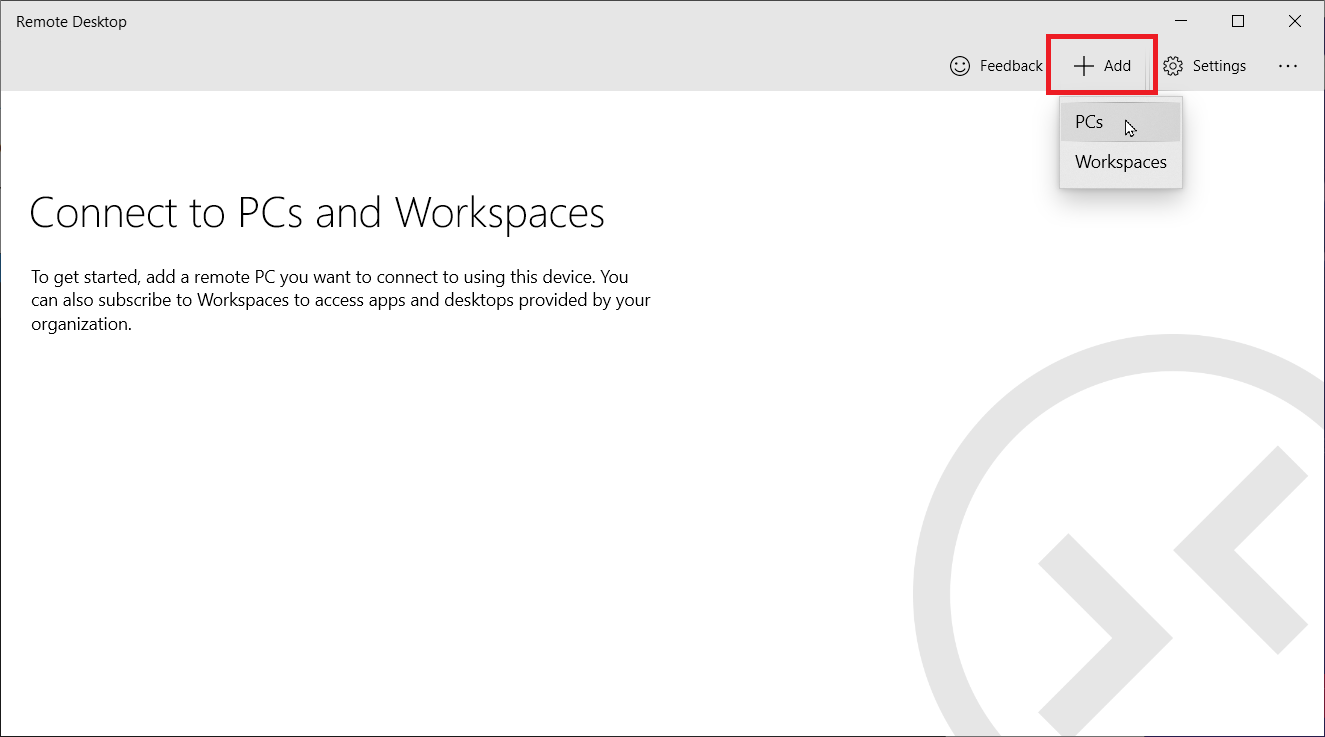The height and width of the screenshot is (737, 1325).
Task: Open Settings via the gear icon
Action: click(1173, 66)
